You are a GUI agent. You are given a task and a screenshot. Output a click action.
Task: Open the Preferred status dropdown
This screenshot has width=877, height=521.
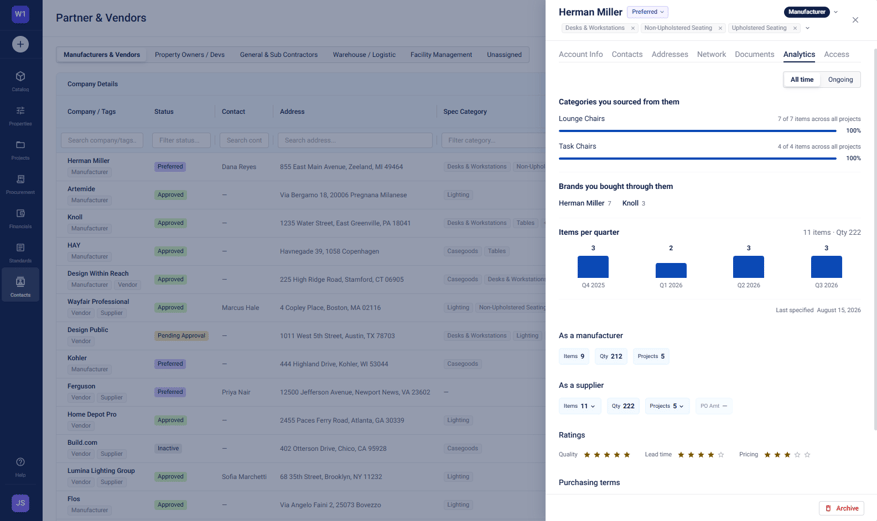(x=648, y=12)
